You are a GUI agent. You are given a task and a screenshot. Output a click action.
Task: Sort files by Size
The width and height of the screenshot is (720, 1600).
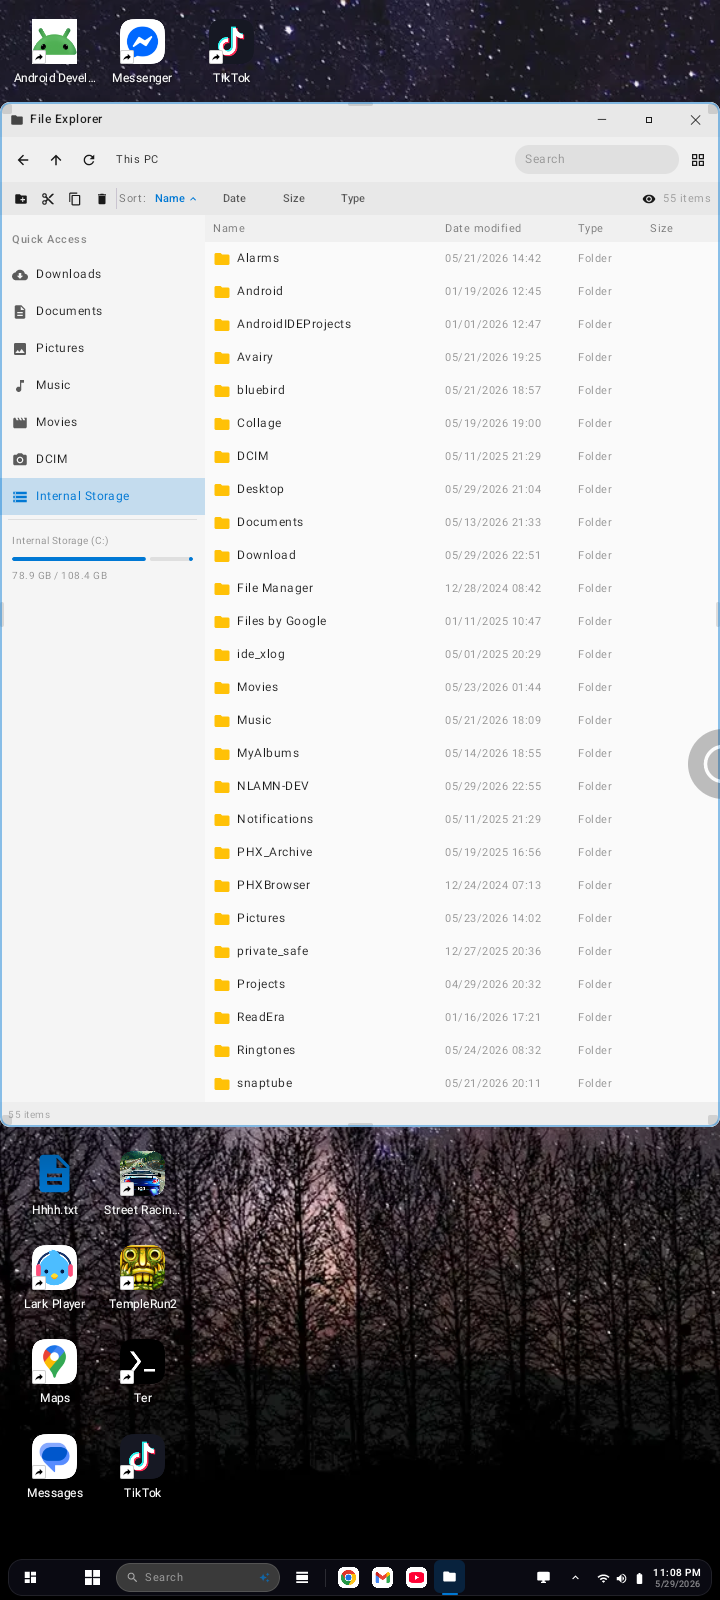click(294, 199)
